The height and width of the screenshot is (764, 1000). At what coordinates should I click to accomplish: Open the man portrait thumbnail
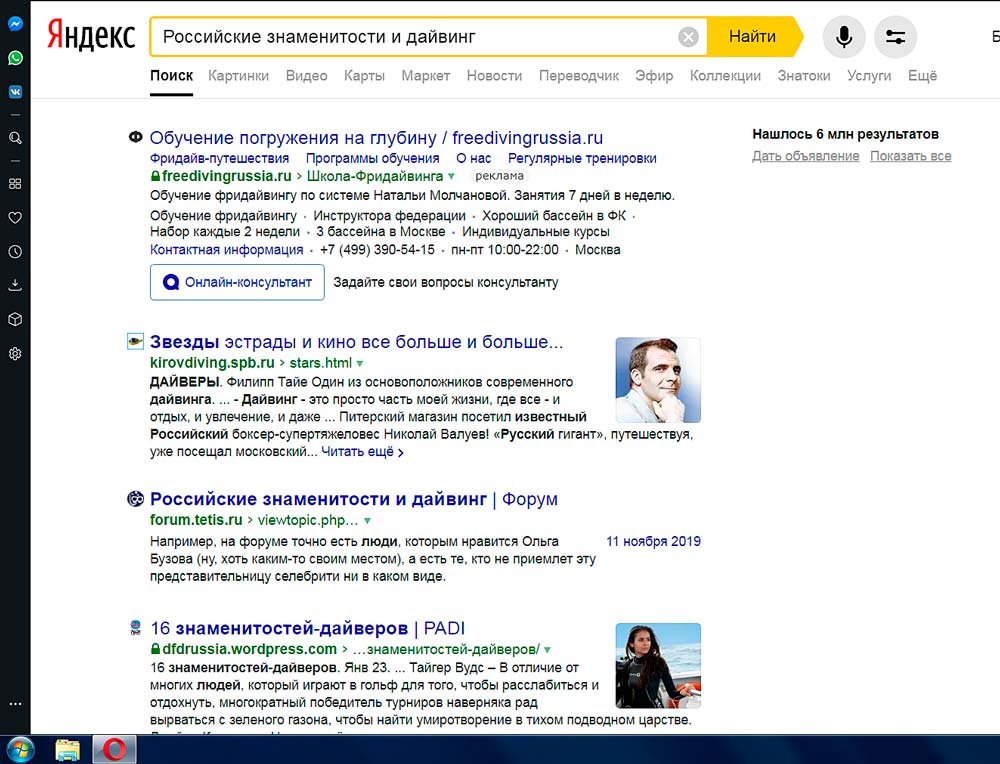[658, 380]
